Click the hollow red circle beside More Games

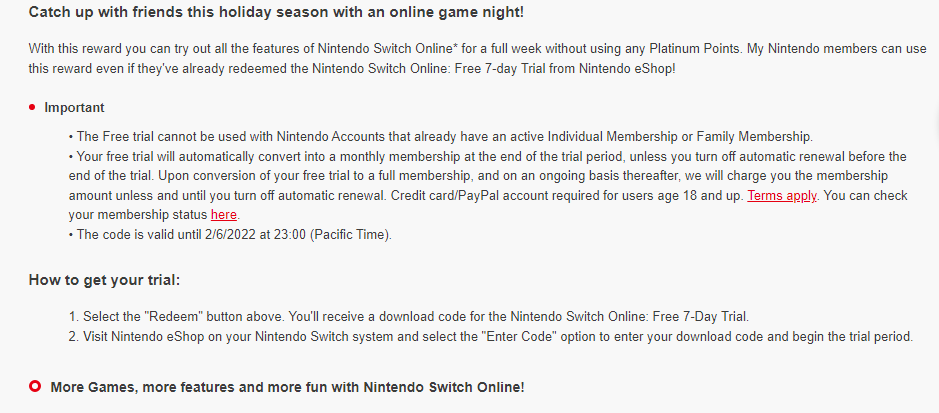[34, 386]
